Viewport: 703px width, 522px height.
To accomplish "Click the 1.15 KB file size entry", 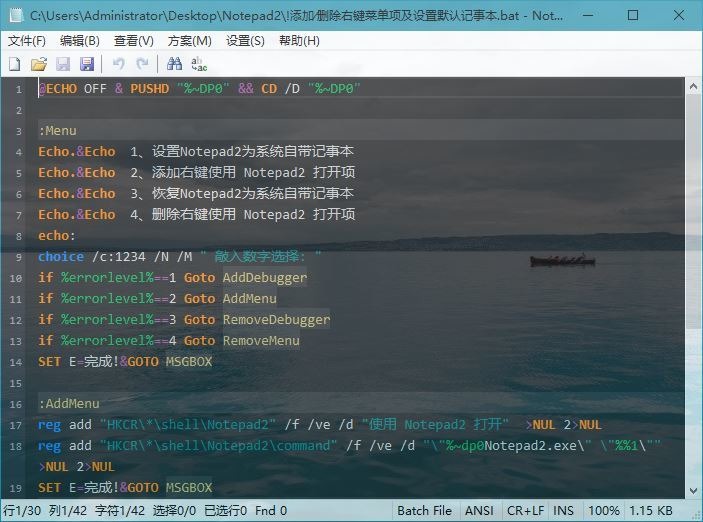I will (x=651, y=511).
